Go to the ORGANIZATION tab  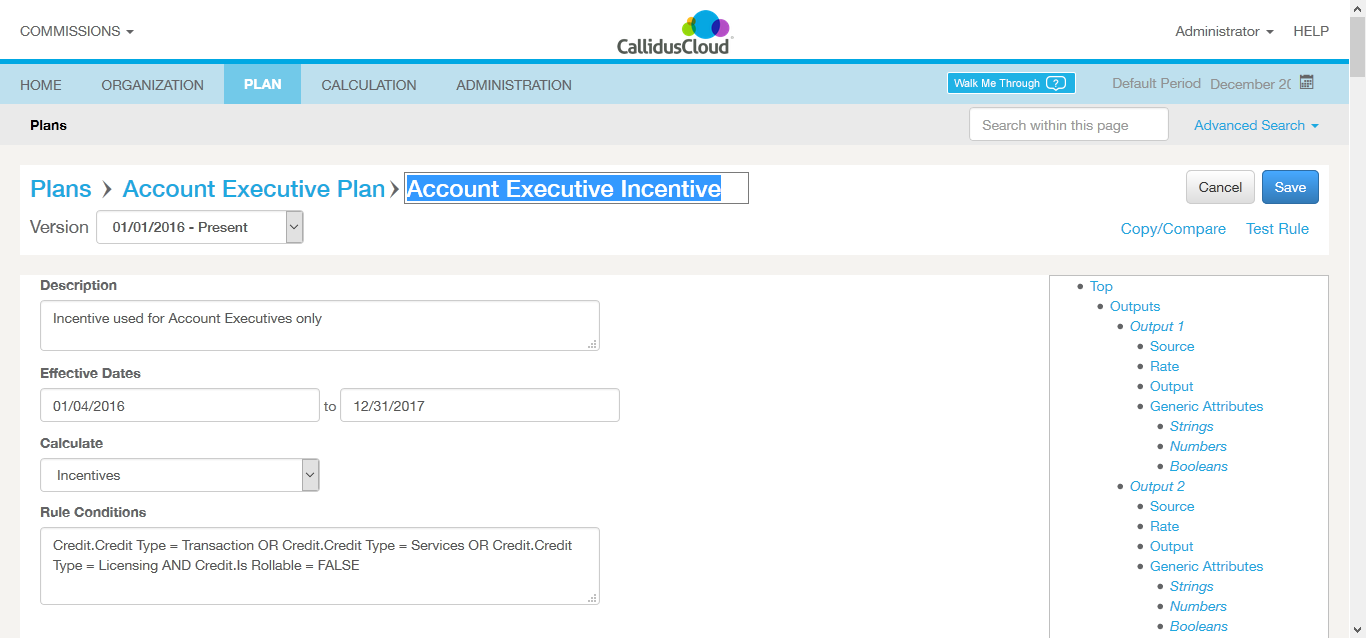pyautogui.click(x=152, y=85)
